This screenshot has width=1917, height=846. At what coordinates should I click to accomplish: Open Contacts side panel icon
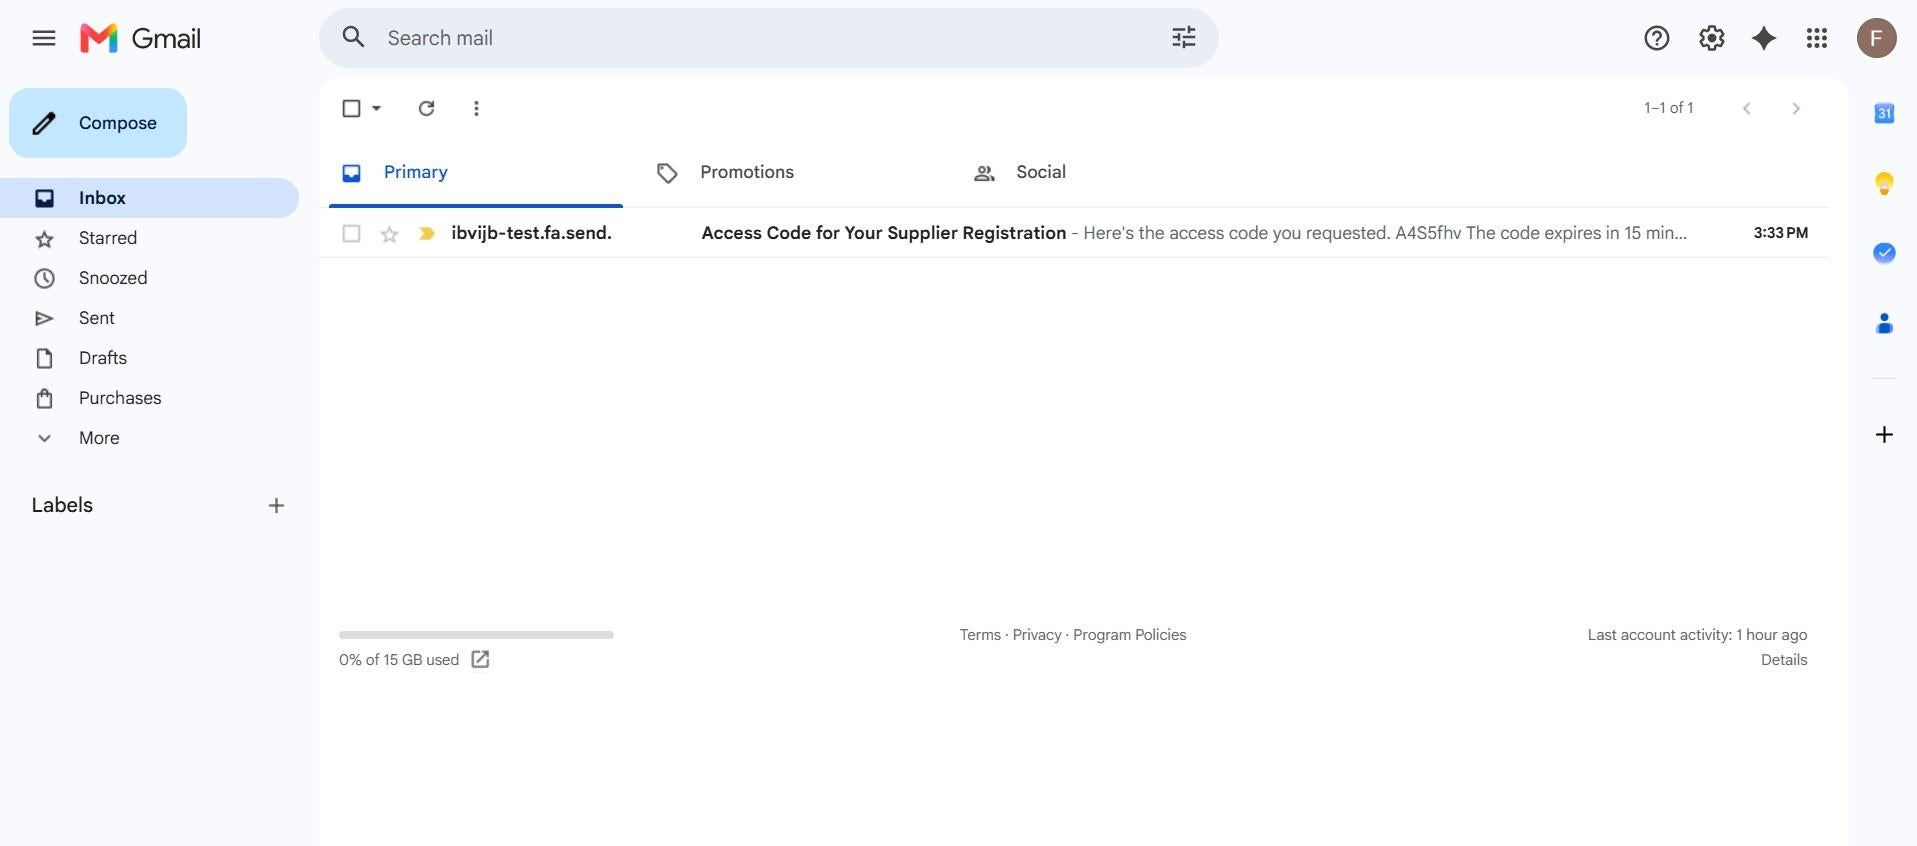pyautogui.click(x=1884, y=323)
